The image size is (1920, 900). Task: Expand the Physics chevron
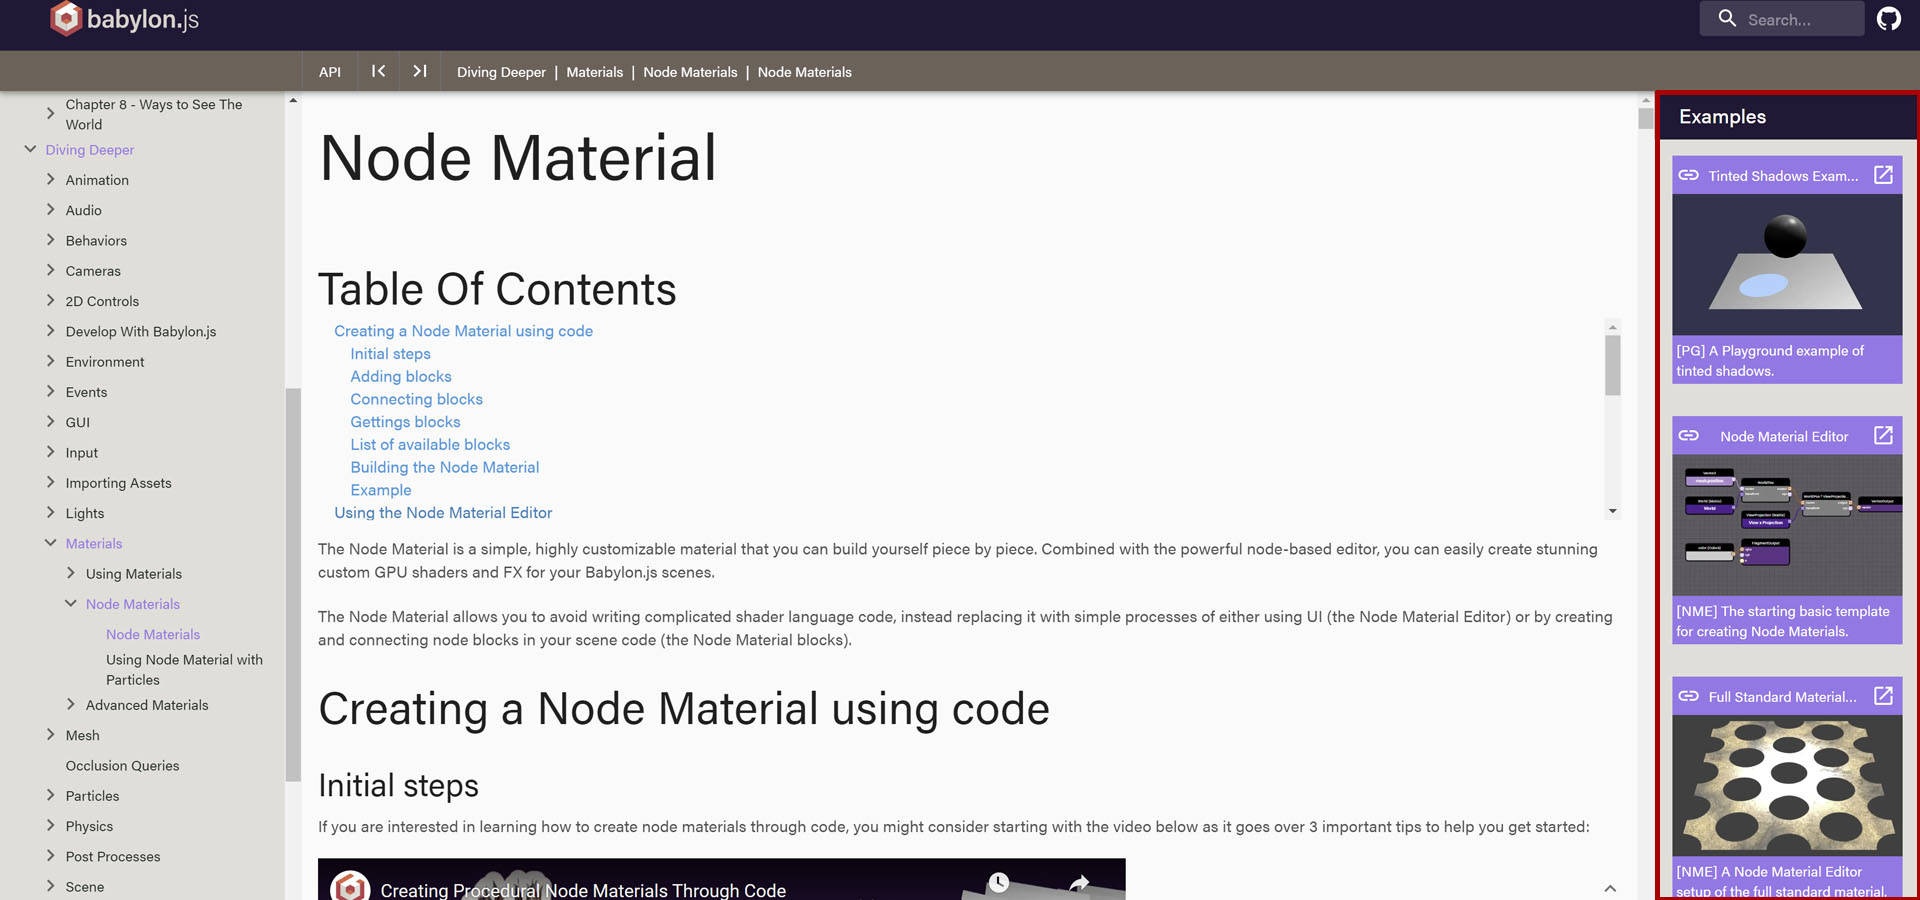pos(50,825)
